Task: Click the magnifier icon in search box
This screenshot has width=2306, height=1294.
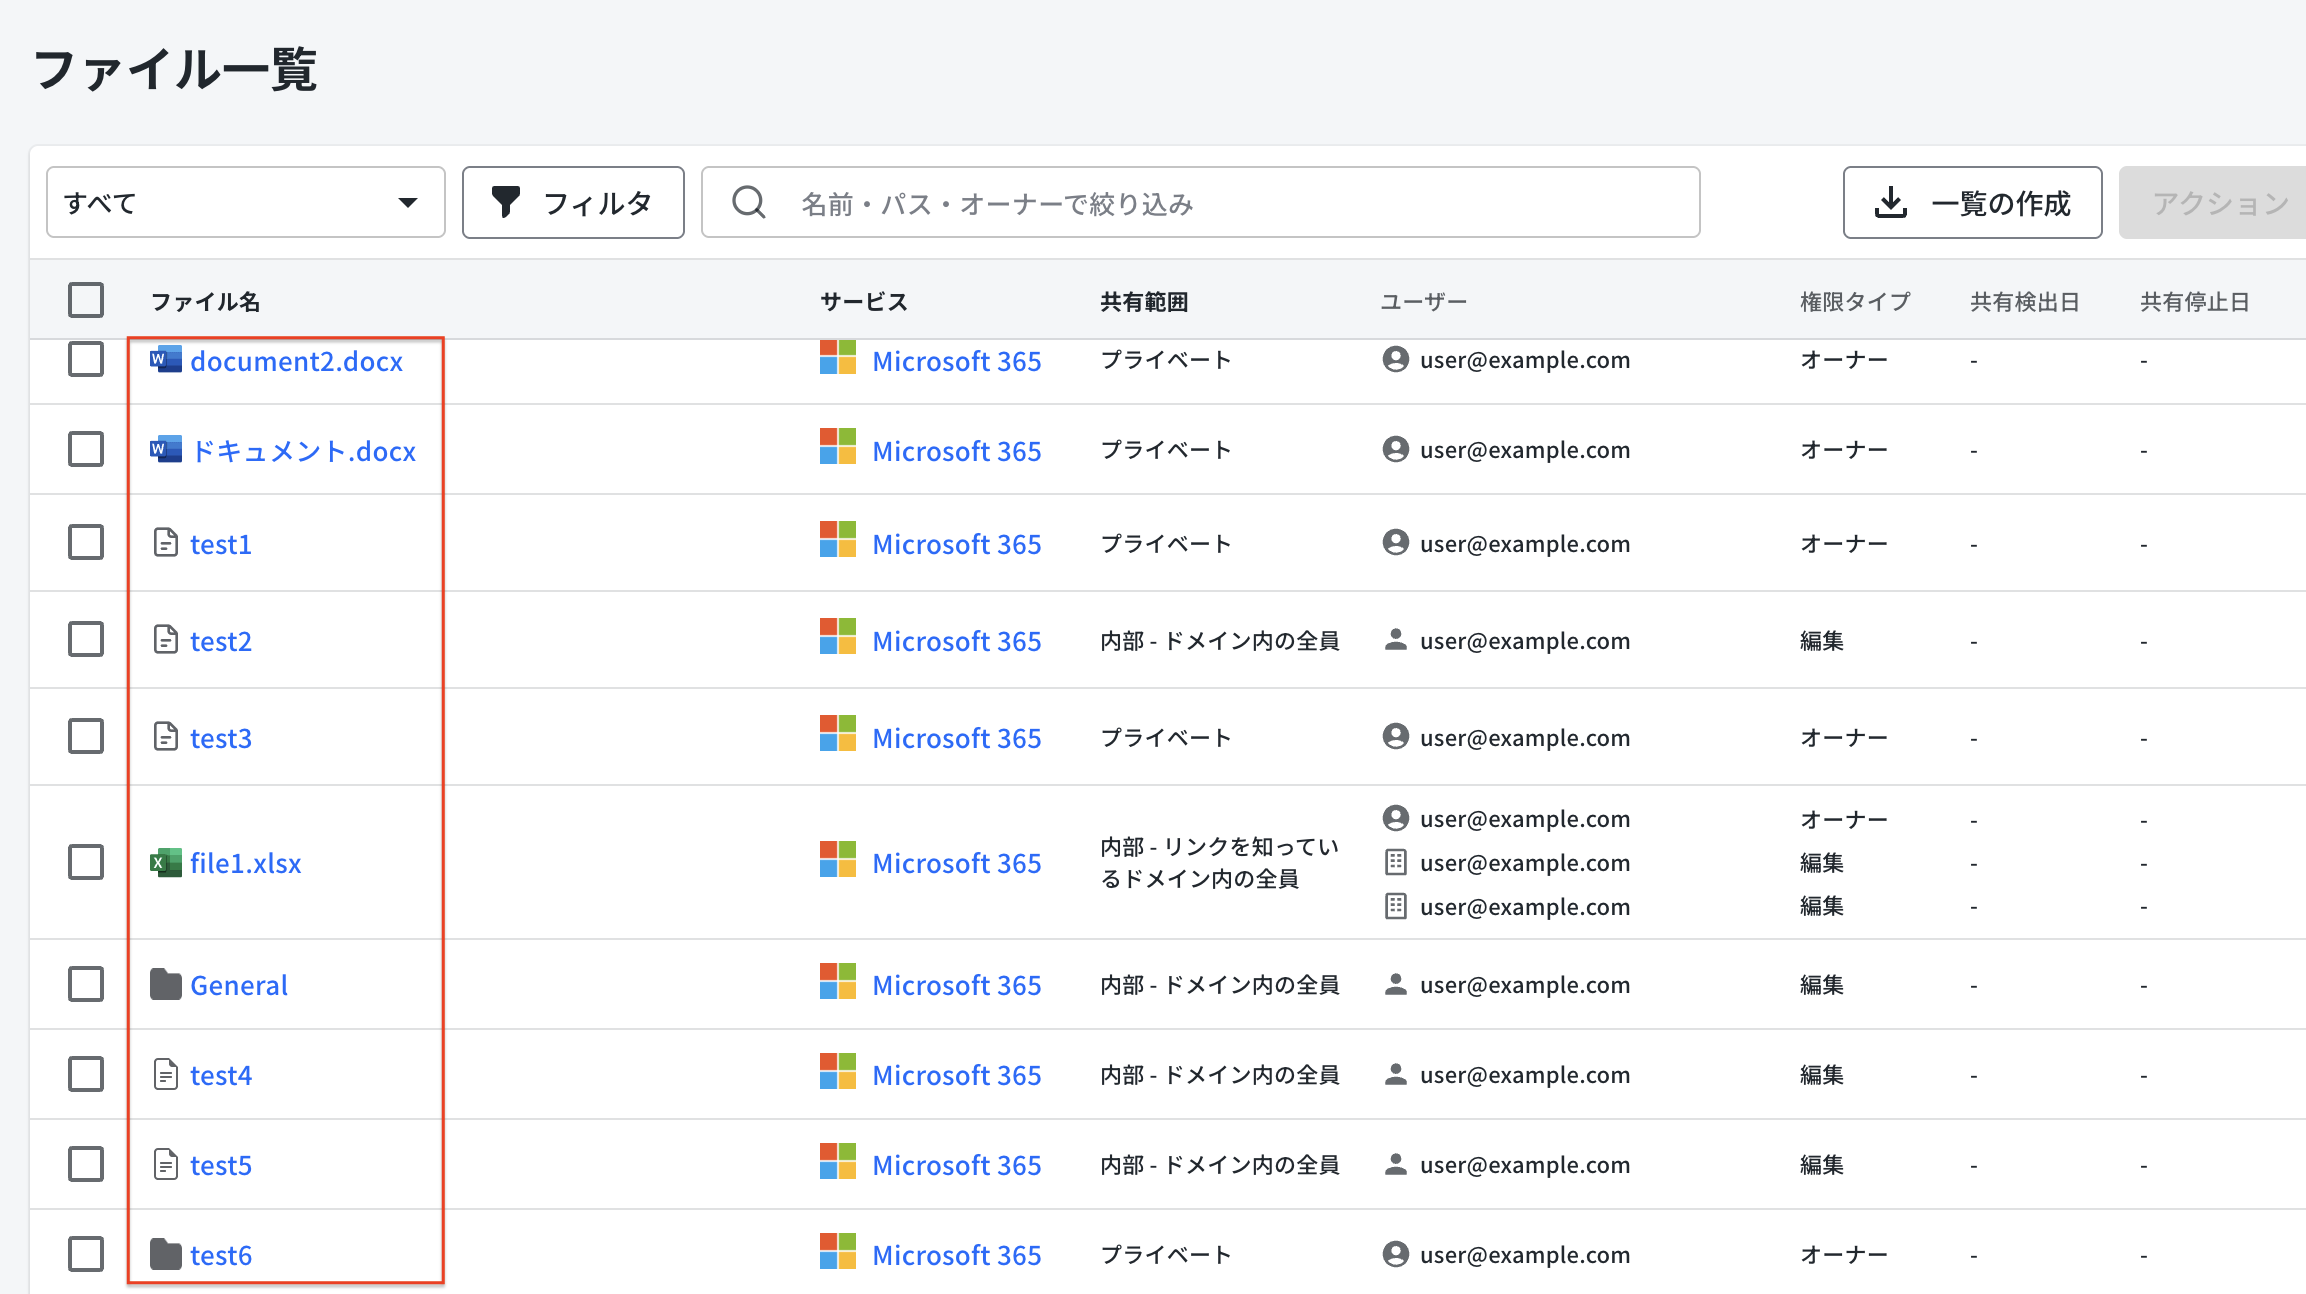Action: (749, 203)
